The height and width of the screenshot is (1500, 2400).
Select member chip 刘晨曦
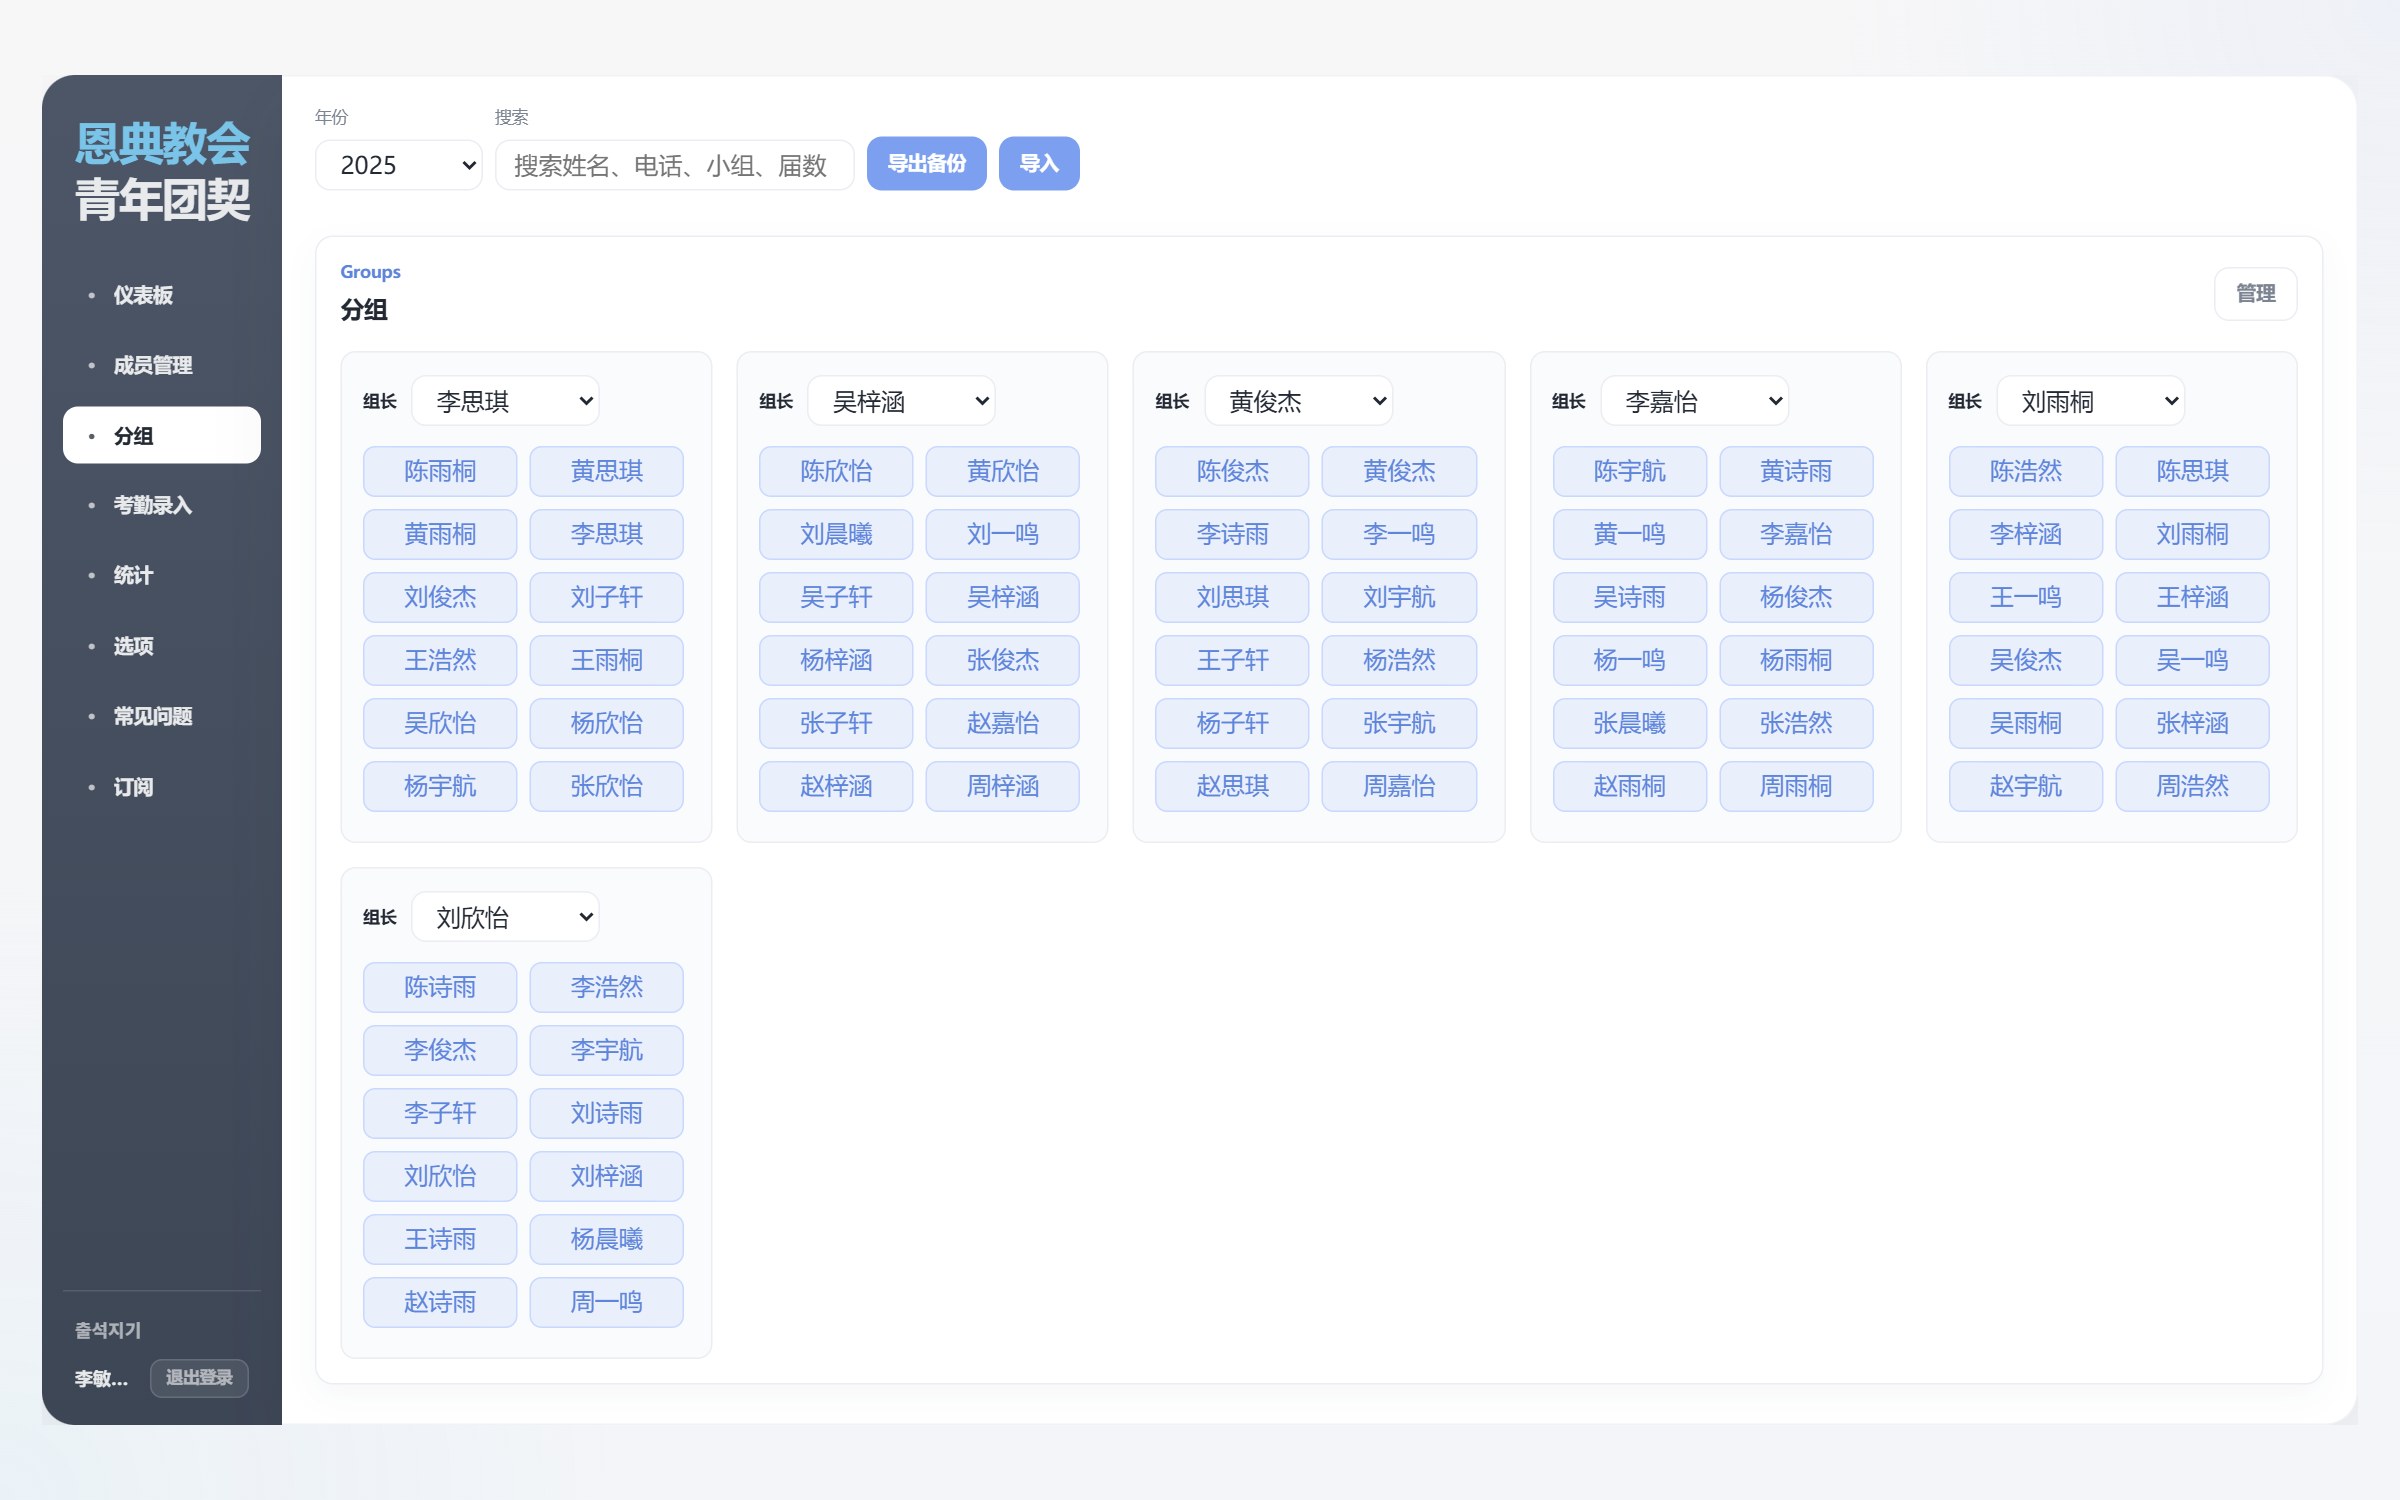click(836, 534)
